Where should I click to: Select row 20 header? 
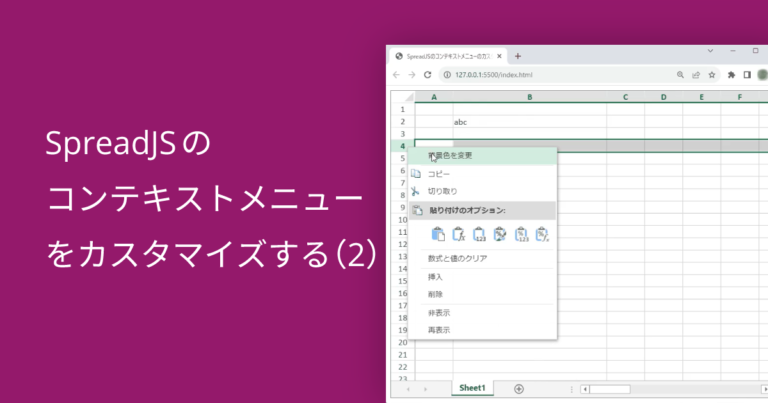click(x=403, y=342)
